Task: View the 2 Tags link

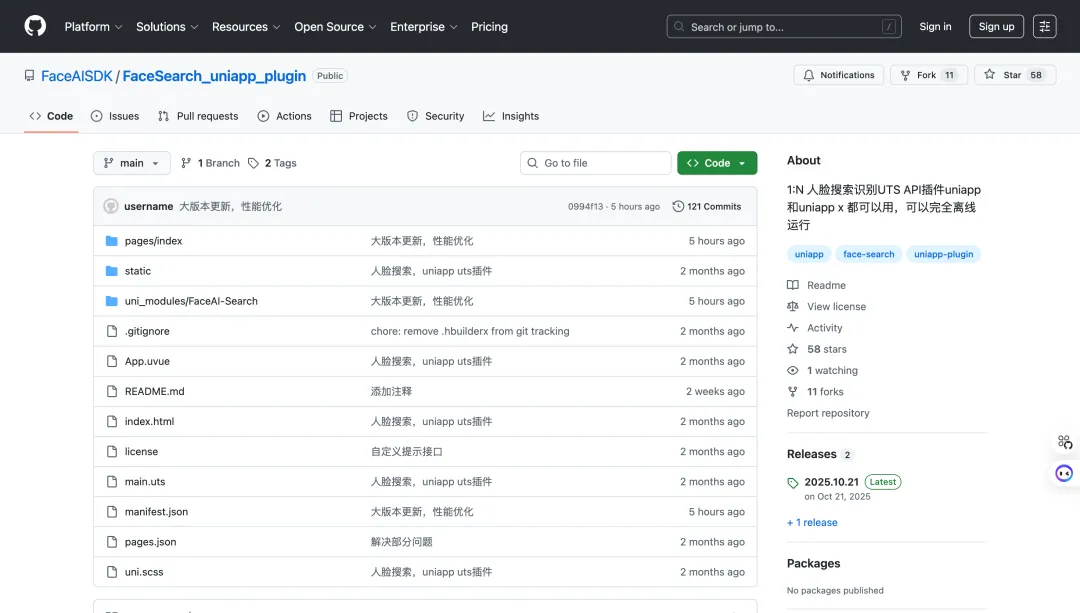Action: point(273,163)
